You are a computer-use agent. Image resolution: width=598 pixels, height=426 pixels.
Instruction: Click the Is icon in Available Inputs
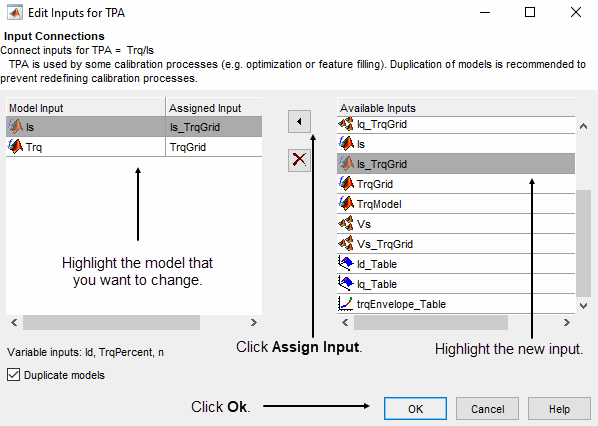coord(346,144)
